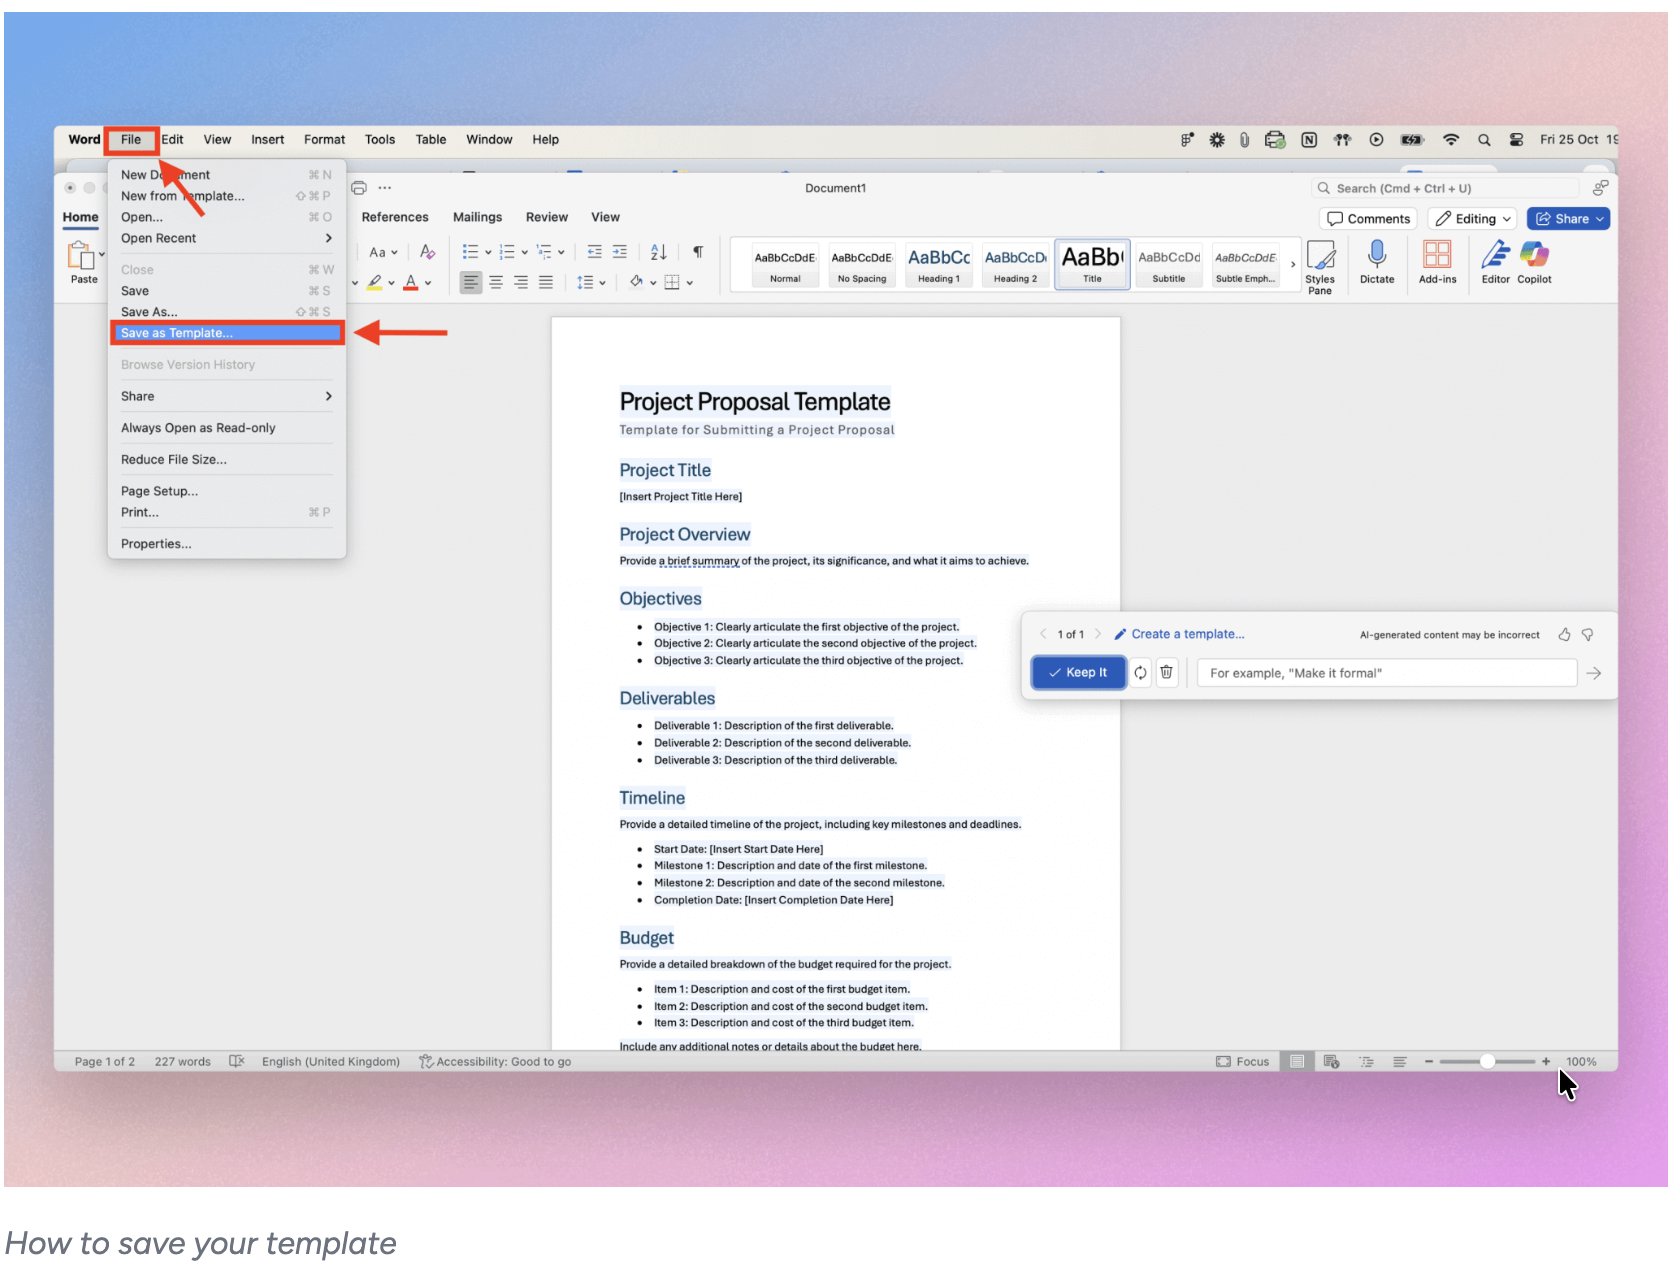Open the macOS Control Centre icon
The height and width of the screenshot is (1262, 1674).
pyautogui.click(x=1517, y=140)
